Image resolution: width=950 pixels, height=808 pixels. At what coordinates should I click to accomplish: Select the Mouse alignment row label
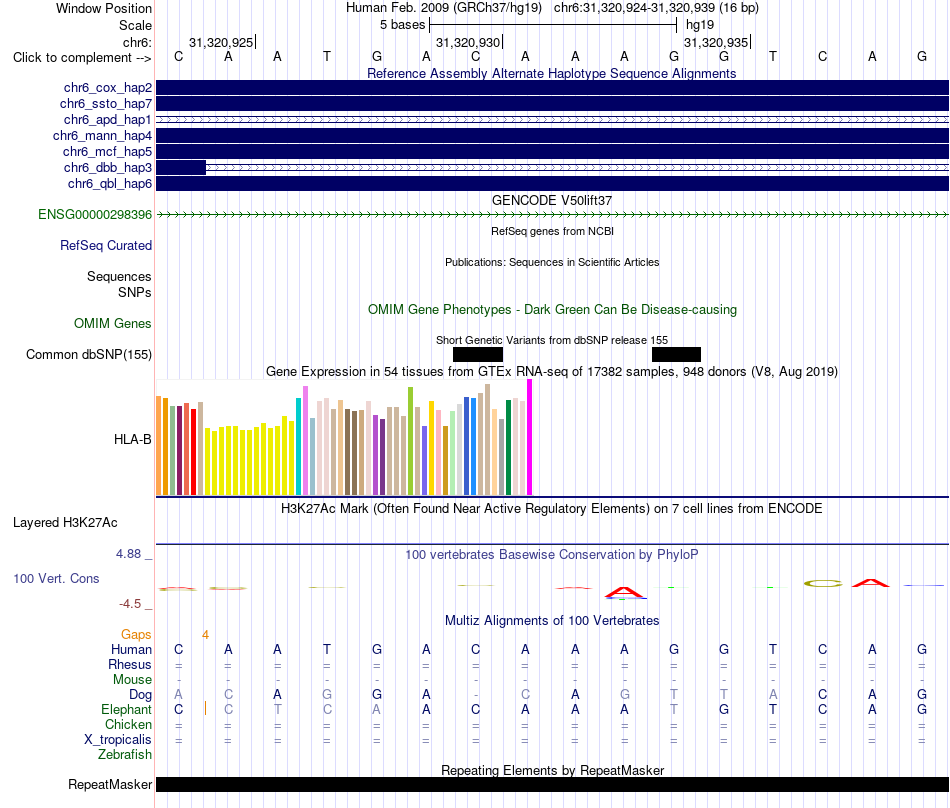[x=133, y=680]
